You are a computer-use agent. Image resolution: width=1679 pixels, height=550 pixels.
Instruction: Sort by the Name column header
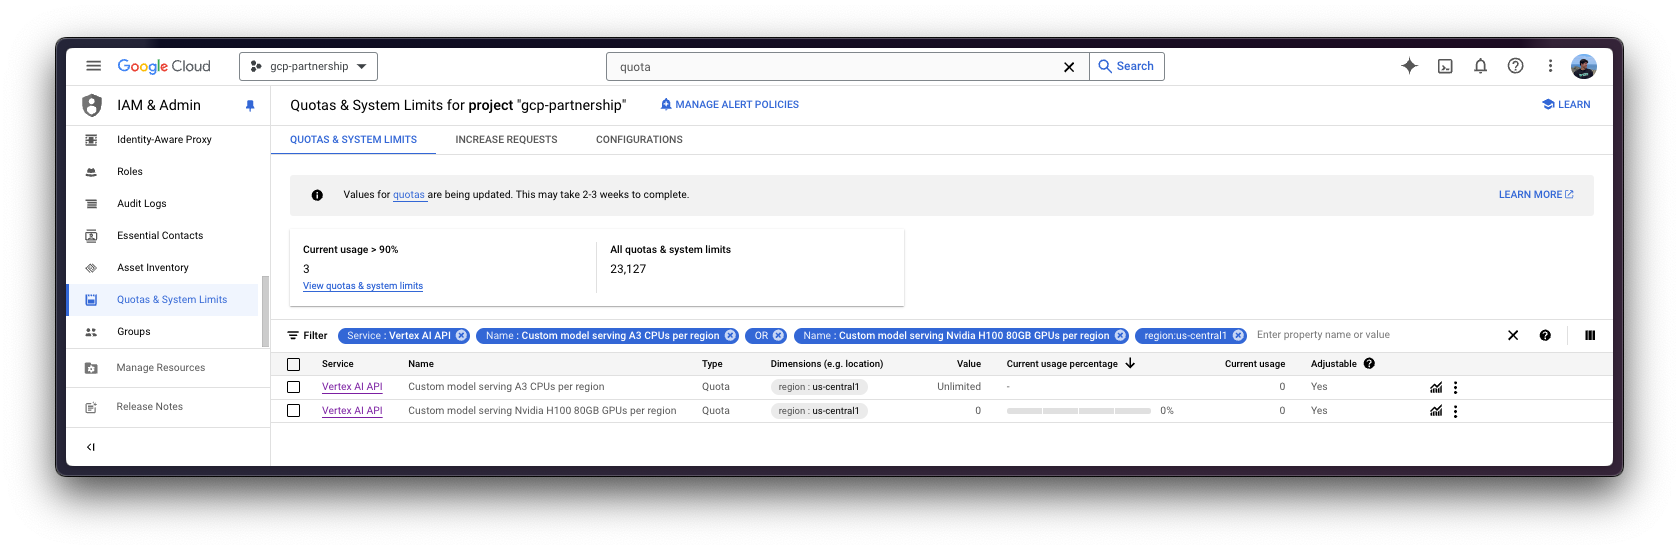421,364
